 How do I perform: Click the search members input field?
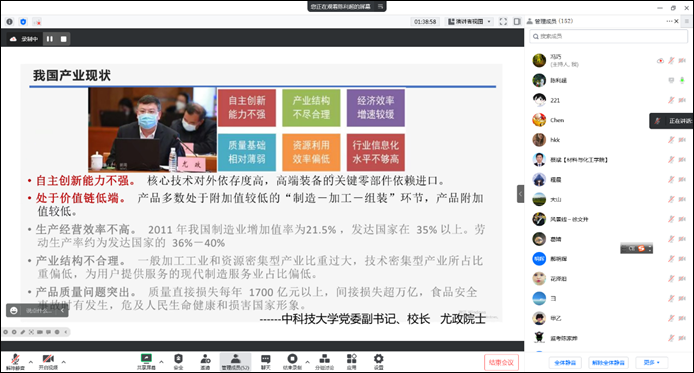[x=609, y=36]
